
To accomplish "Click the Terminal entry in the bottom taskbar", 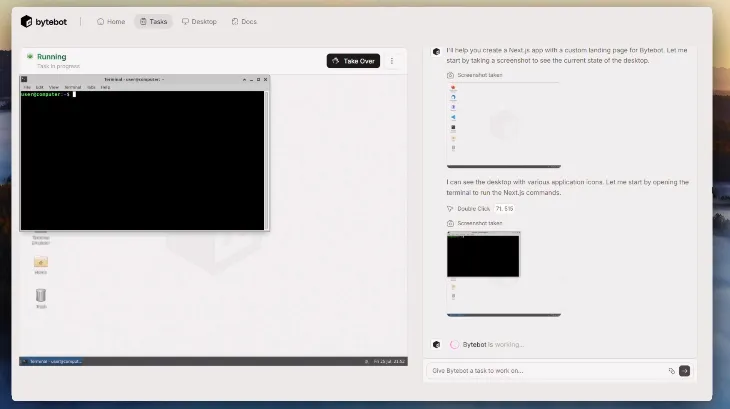I will [52, 362].
